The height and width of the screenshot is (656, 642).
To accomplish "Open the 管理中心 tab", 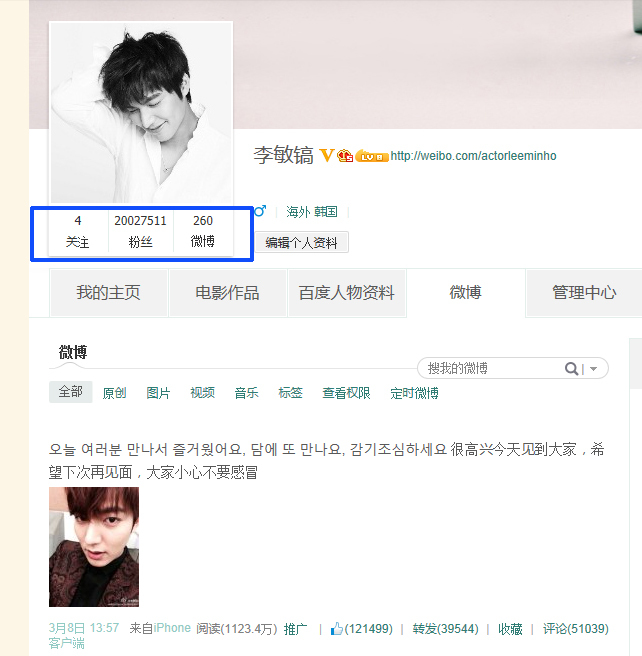I will coord(584,292).
